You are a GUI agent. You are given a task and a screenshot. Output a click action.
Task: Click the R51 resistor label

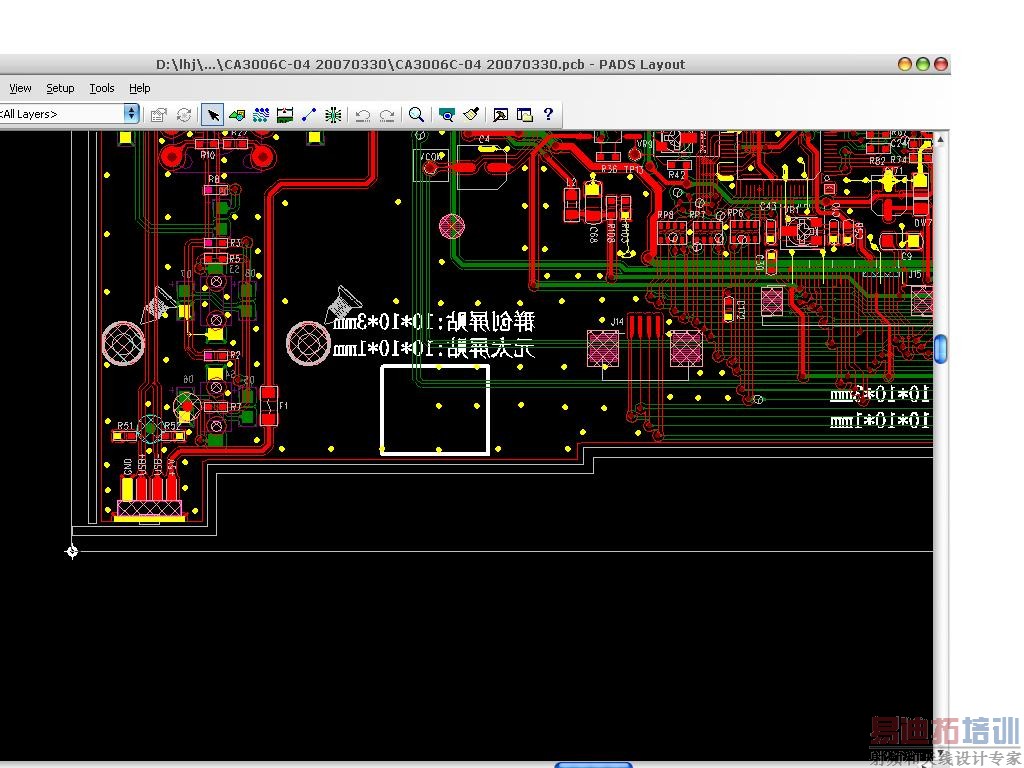click(125, 426)
